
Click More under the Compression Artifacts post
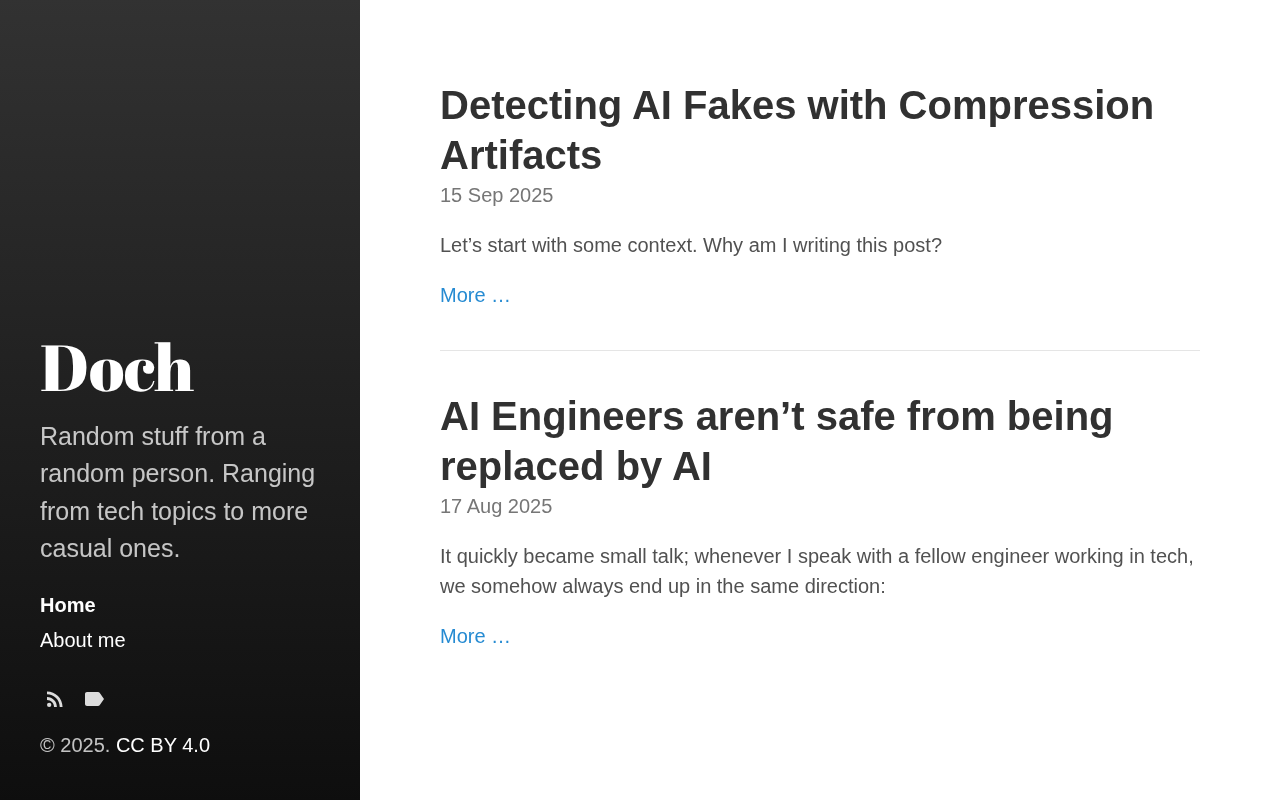[x=475, y=295]
